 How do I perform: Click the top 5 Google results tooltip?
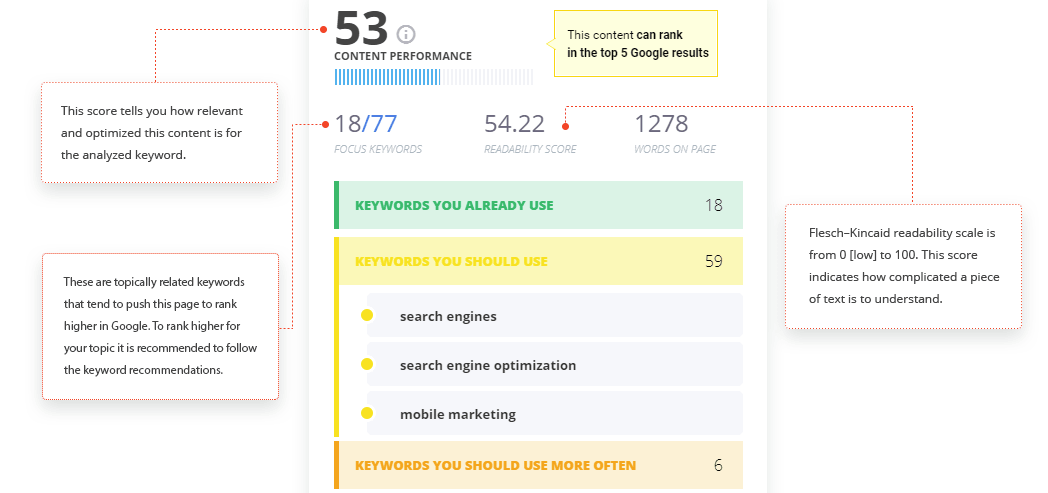pyautogui.click(x=636, y=43)
